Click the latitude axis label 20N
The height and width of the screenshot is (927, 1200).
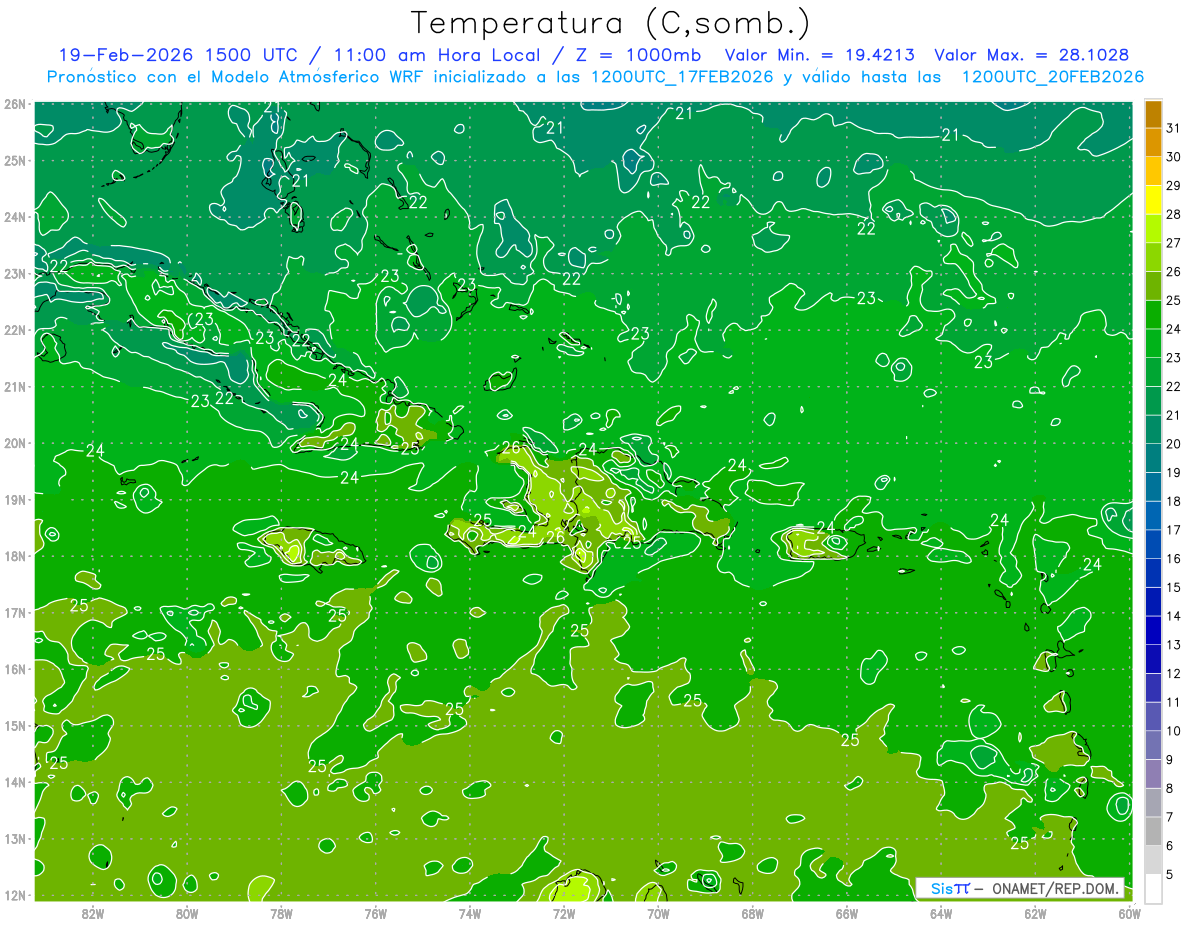pyautogui.click(x=15, y=443)
